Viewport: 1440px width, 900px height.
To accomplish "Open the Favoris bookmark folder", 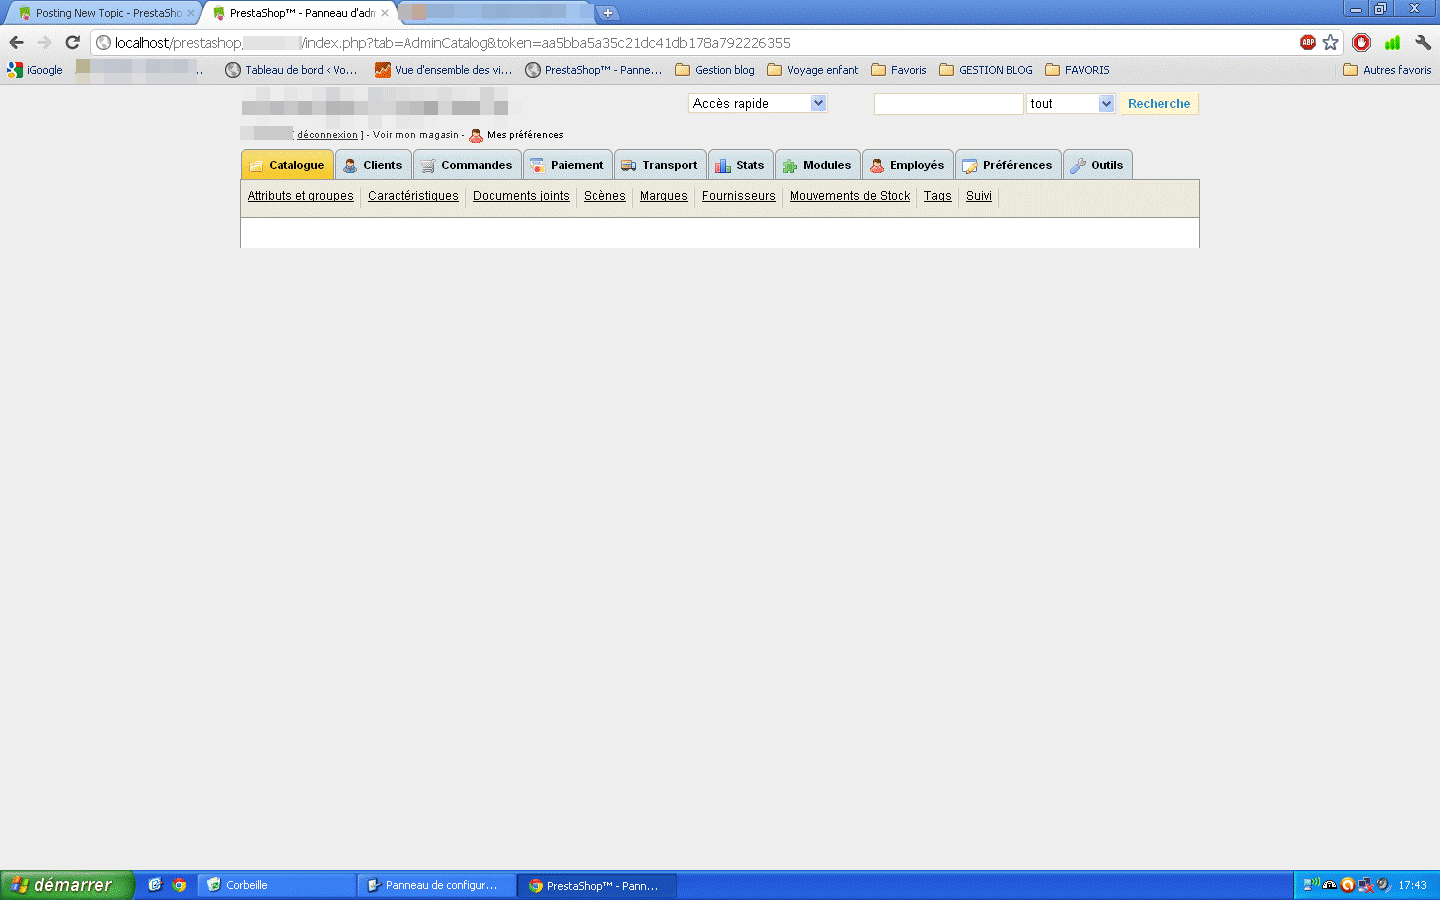I will (899, 70).
